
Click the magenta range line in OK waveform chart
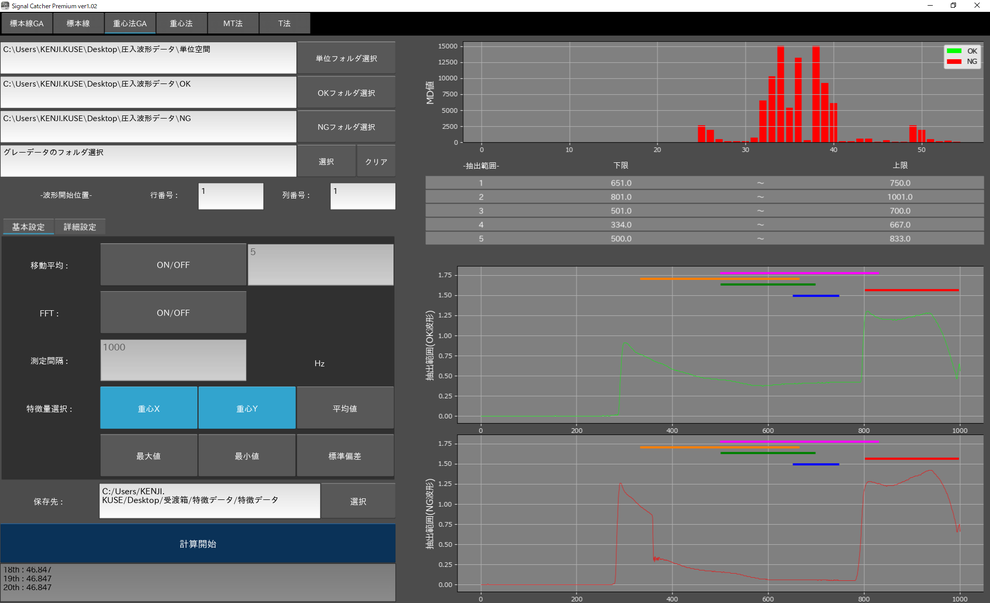[799, 273]
